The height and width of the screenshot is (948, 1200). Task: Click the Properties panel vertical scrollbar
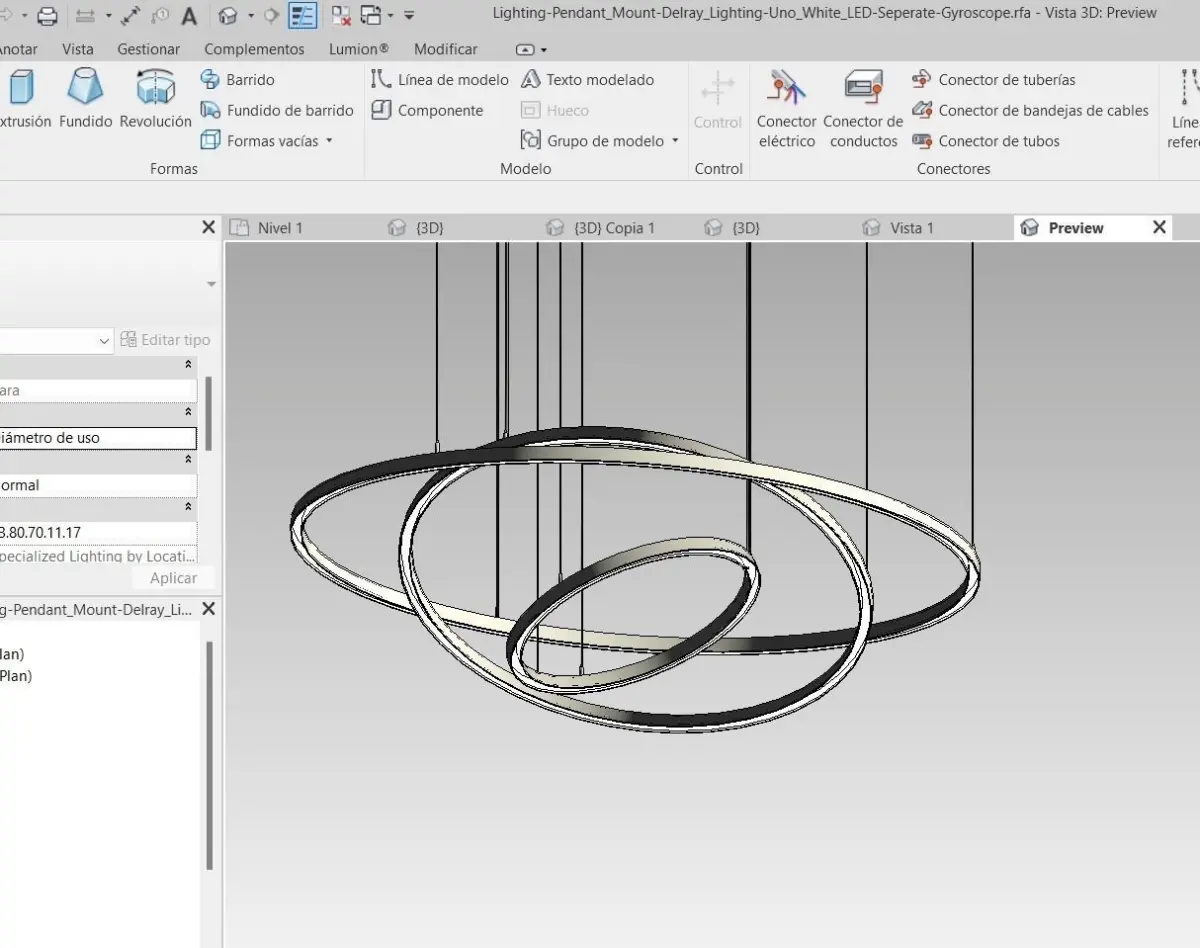[209, 414]
